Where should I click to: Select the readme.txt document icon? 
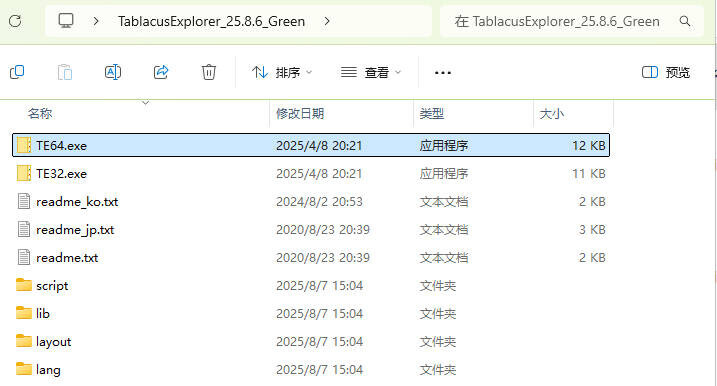click(x=24, y=257)
